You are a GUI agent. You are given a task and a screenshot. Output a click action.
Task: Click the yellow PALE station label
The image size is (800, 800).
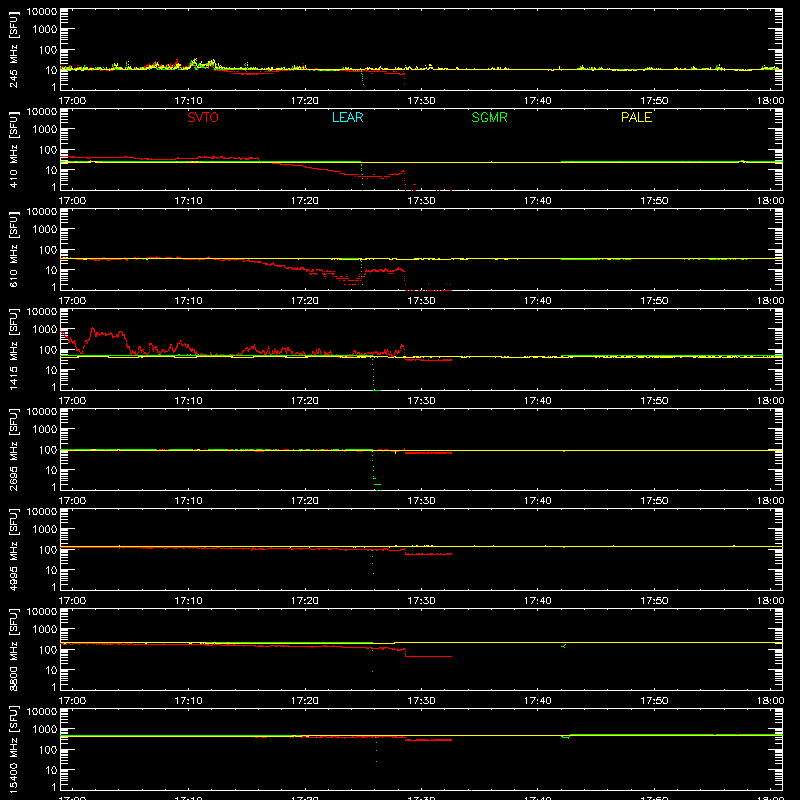click(636, 117)
